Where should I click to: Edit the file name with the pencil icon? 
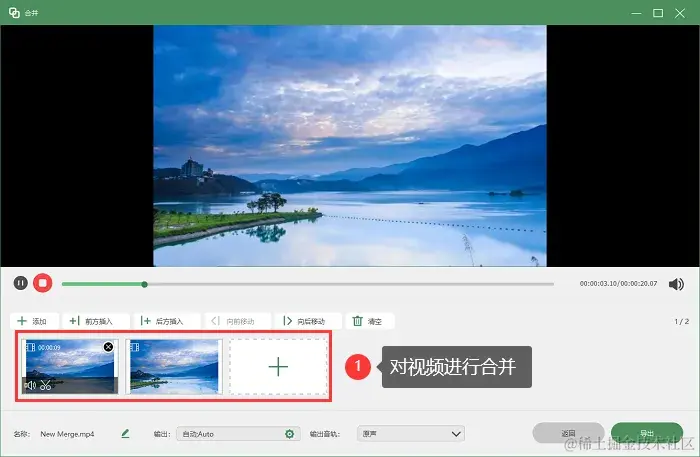pos(125,433)
